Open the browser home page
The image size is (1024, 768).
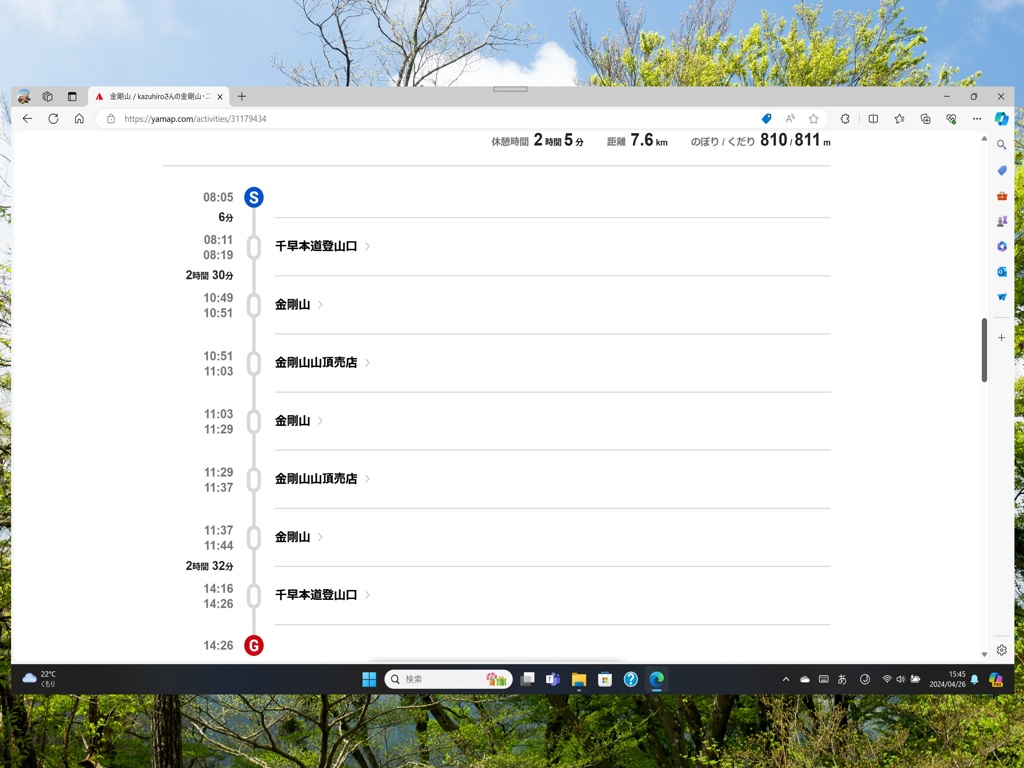tap(79, 118)
